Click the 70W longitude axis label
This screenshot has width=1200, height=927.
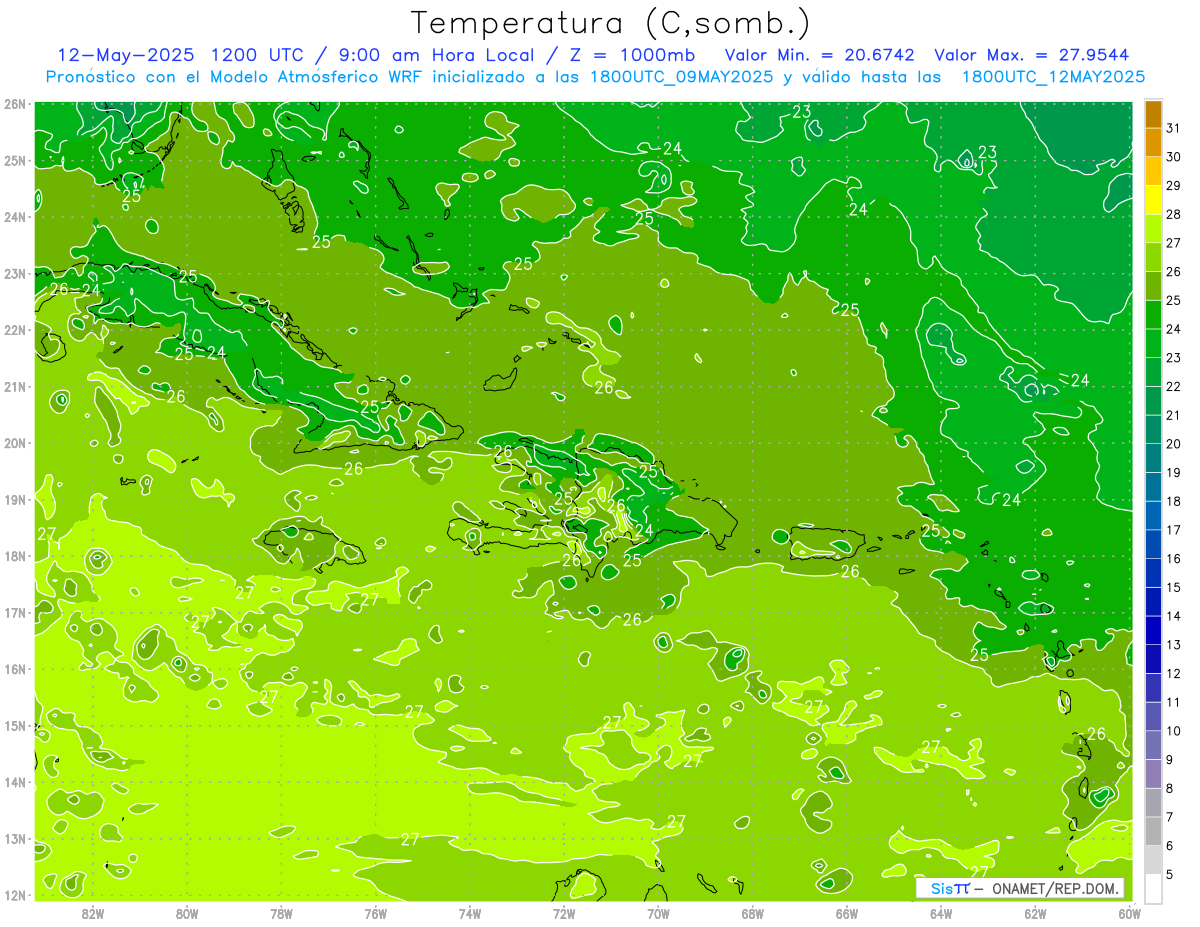click(x=658, y=914)
